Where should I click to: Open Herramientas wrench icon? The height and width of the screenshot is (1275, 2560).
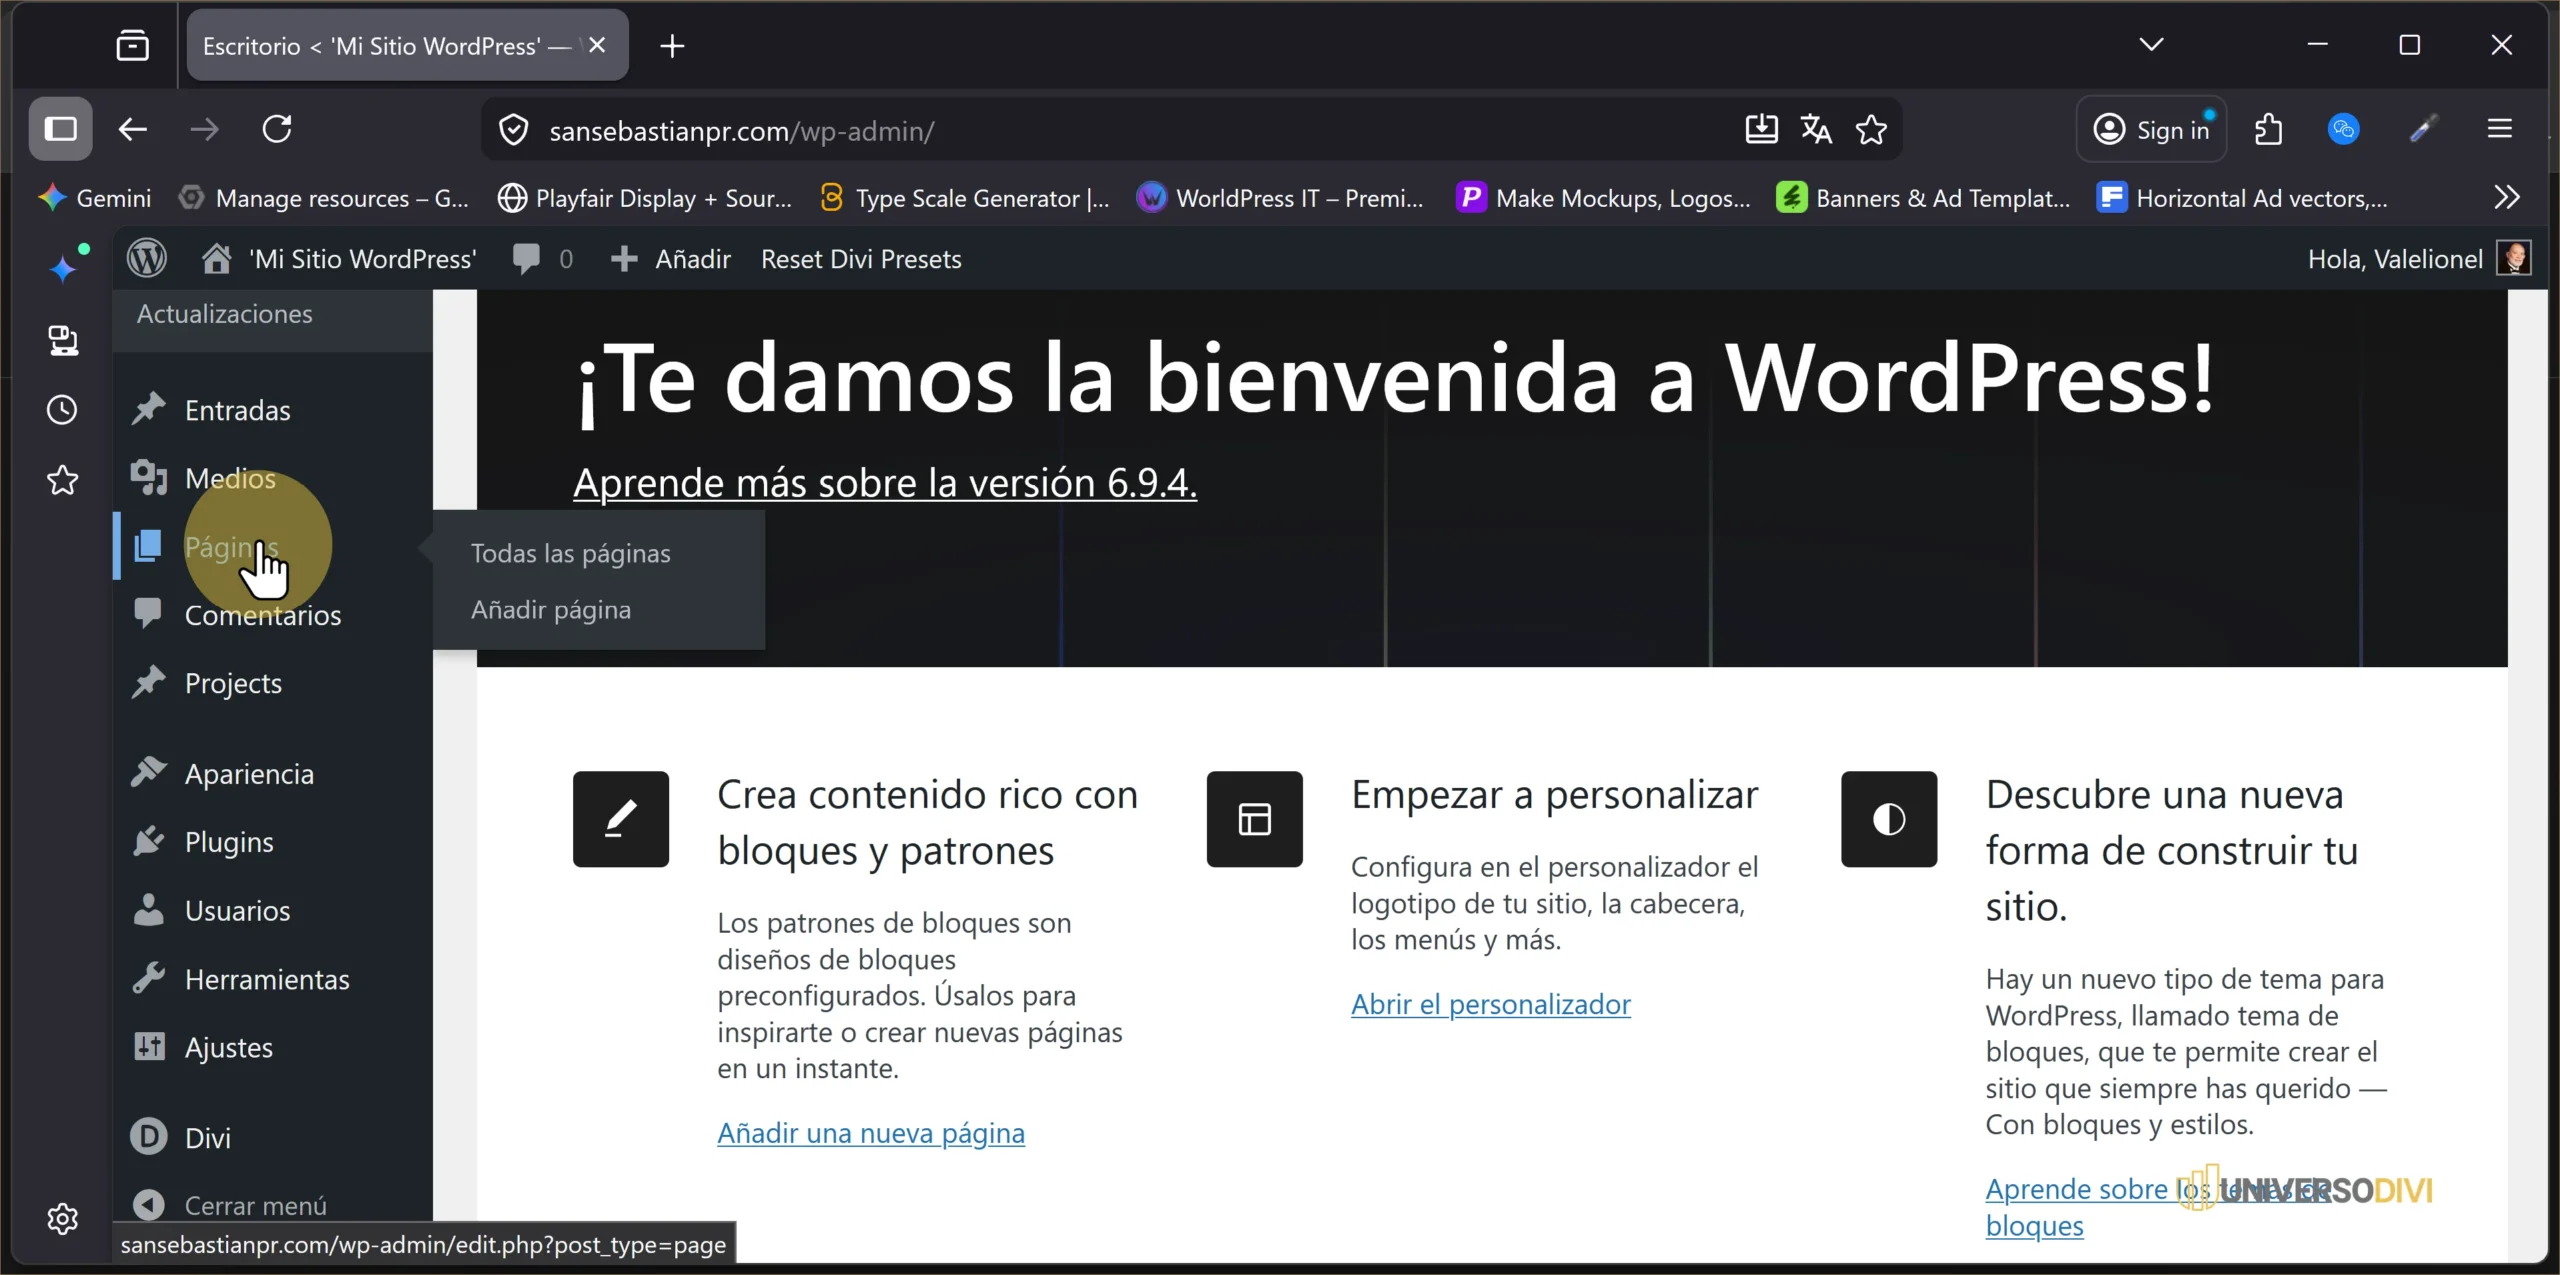point(149,978)
